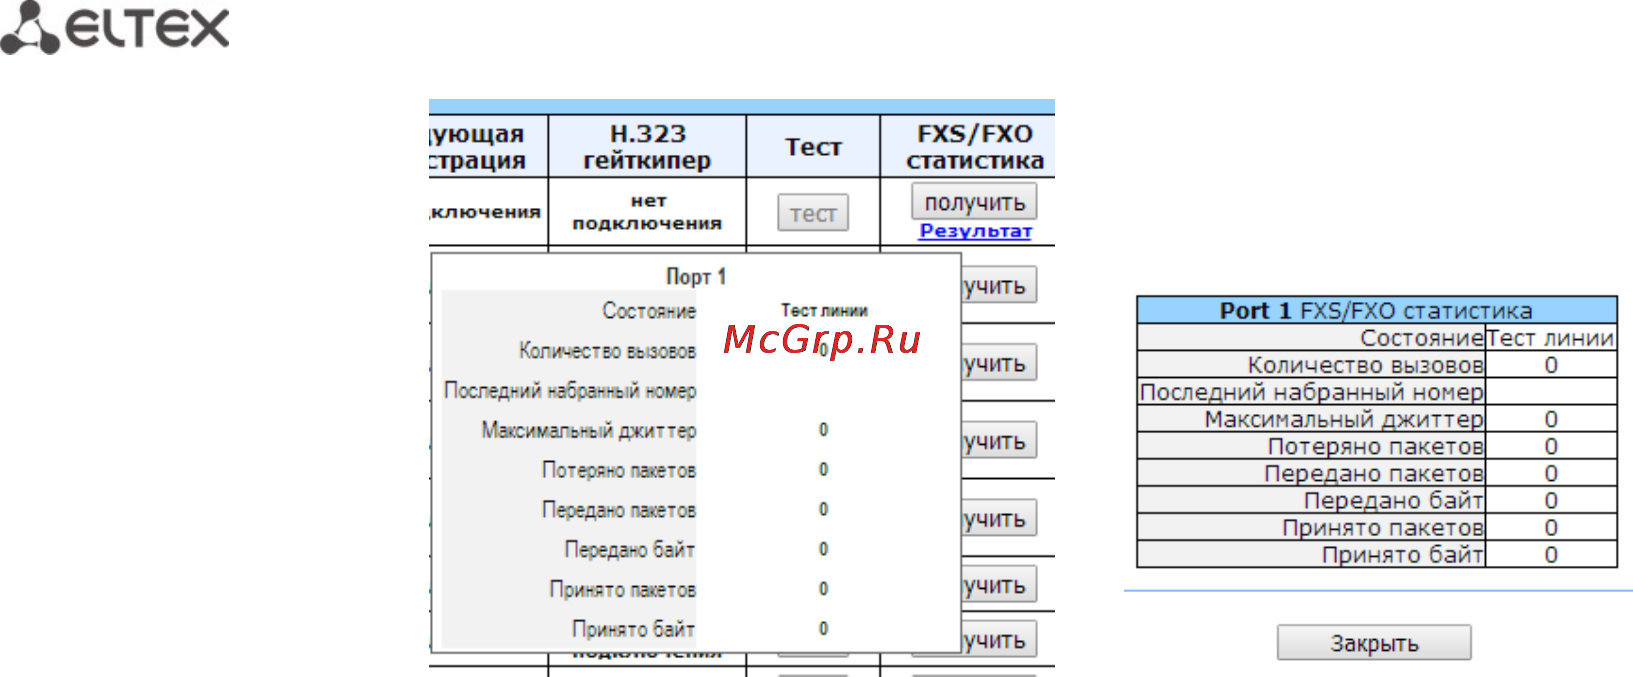Click the Закрыть button
This screenshot has width=1633, height=677.
click(x=1374, y=643)
